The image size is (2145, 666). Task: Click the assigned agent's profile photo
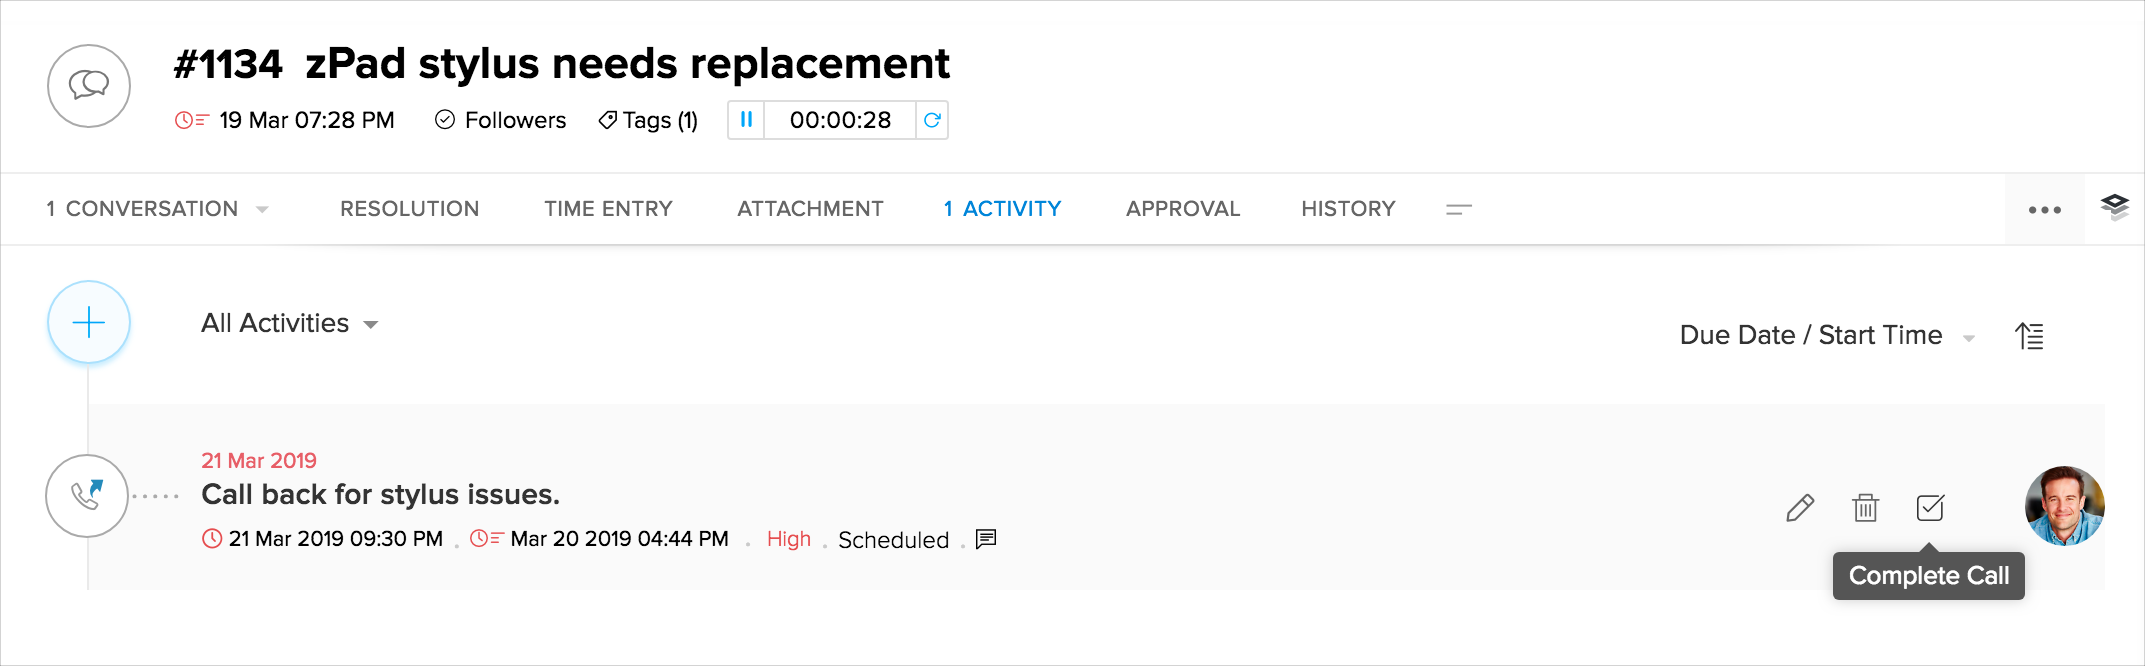(2064, 506)
